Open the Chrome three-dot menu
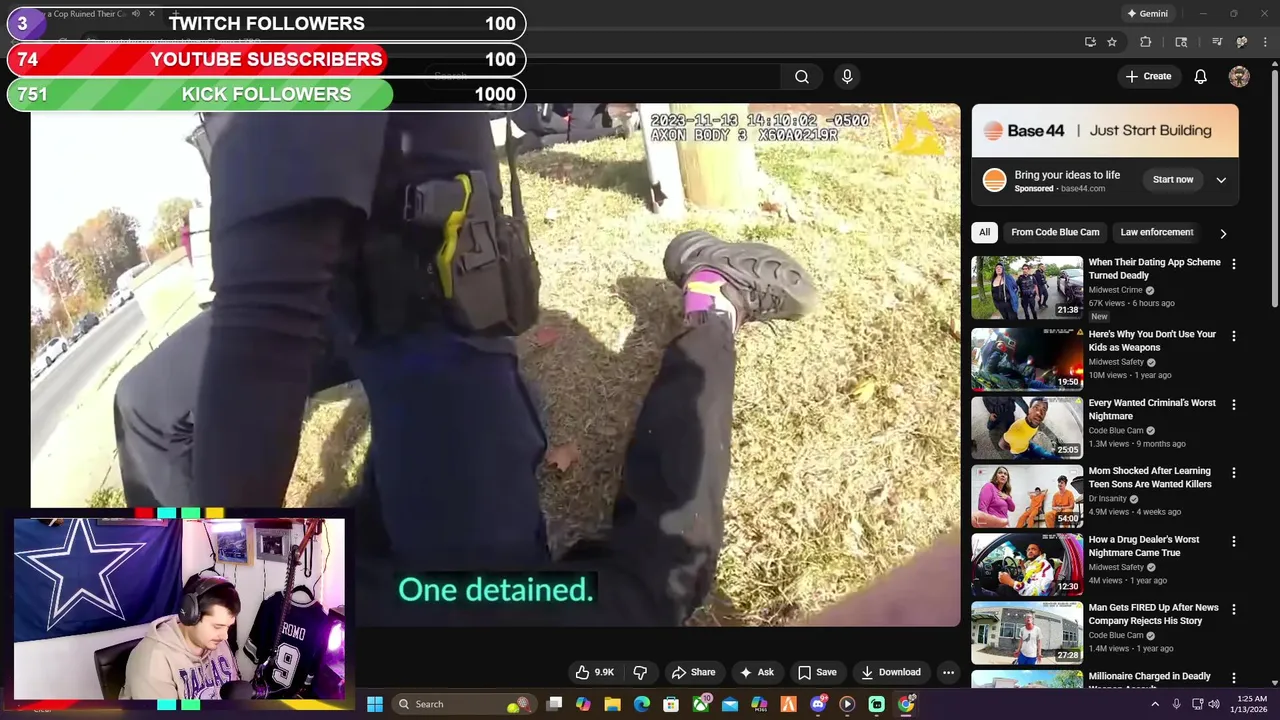 [1264, 42]
